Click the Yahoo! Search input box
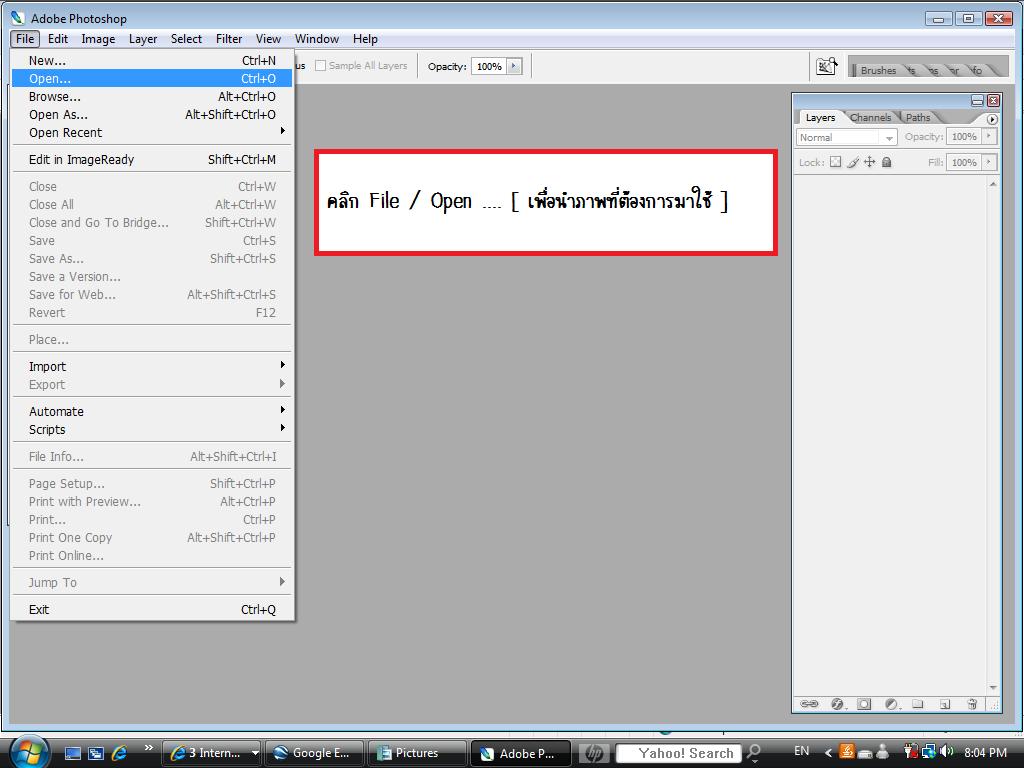1024x768 pixels. pyautogui.click(x=679, y=753)
